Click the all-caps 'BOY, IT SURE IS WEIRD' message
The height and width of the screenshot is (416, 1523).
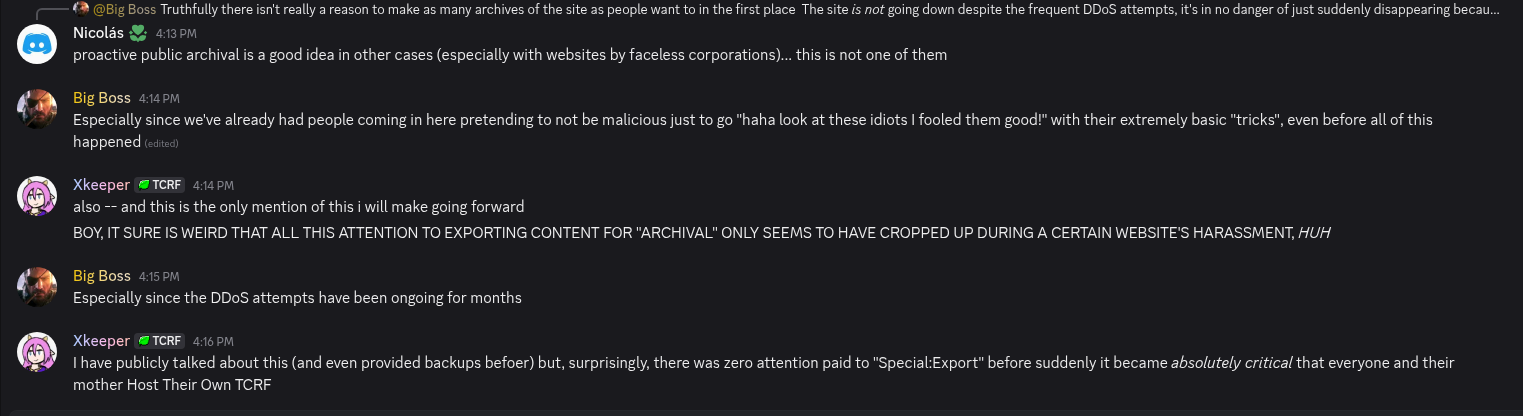pyautogui.click(x=702, y=233)
